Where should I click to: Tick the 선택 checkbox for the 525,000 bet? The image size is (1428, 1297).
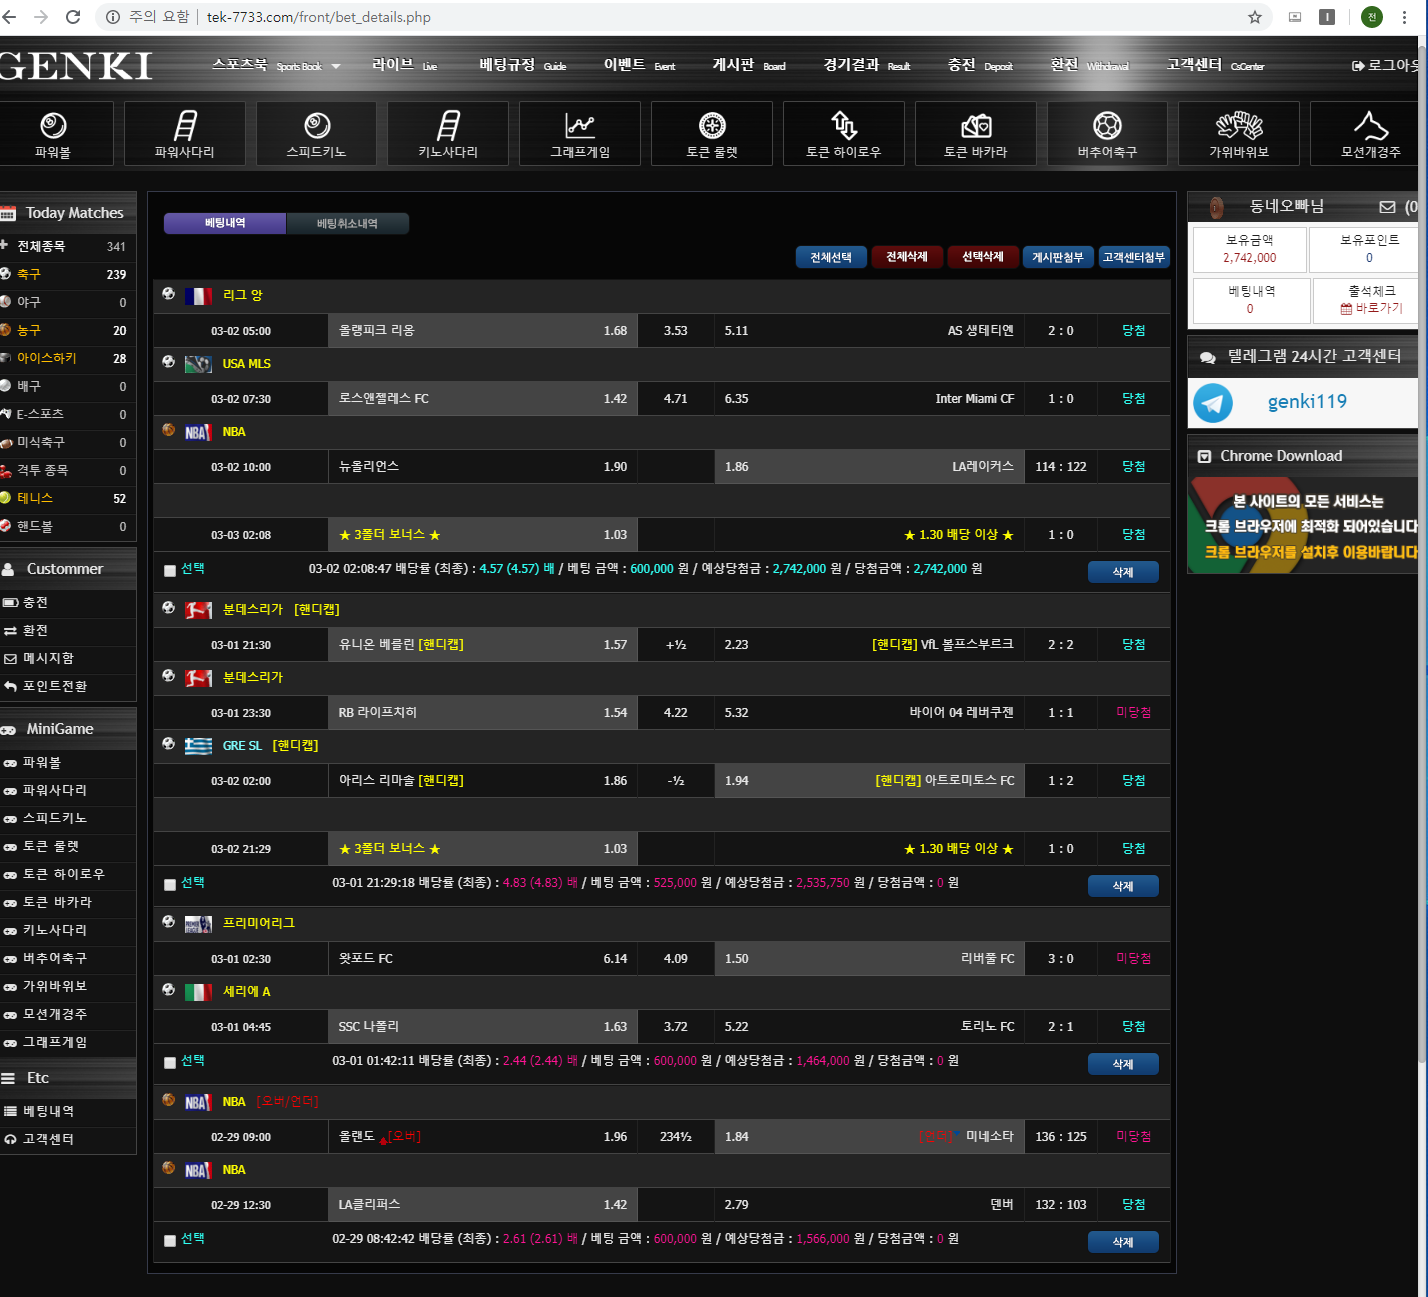click(x=170, y=884)
